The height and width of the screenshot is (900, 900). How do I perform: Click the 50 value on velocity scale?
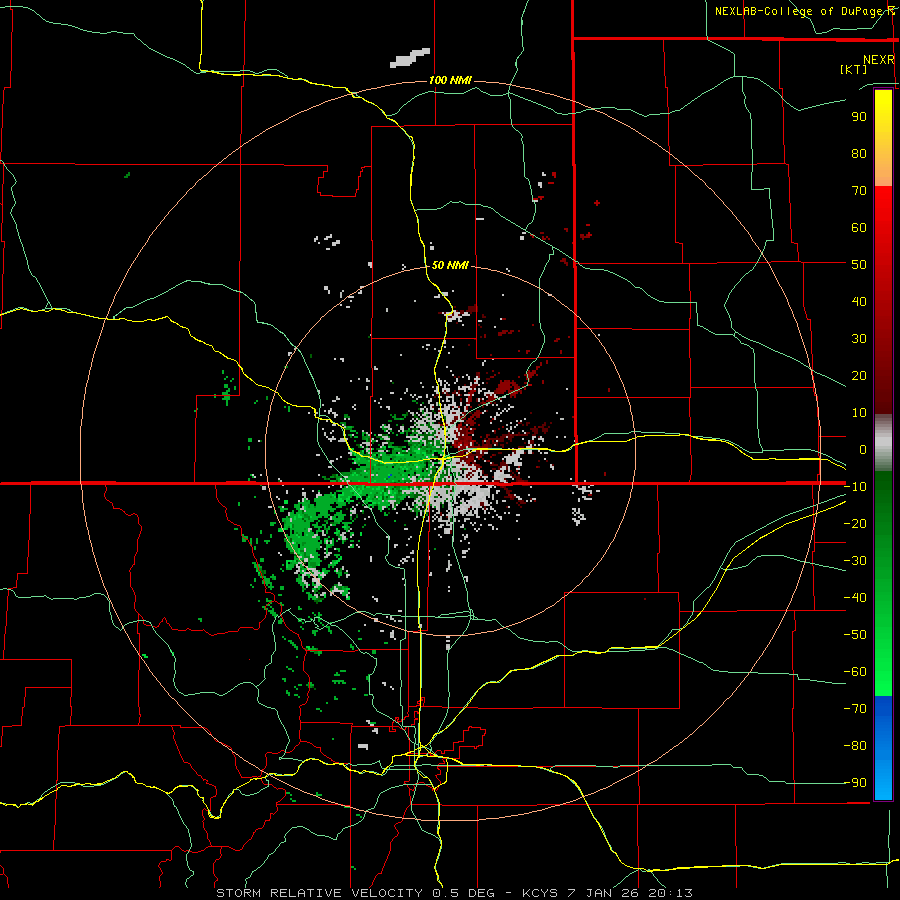coord(859,265)
